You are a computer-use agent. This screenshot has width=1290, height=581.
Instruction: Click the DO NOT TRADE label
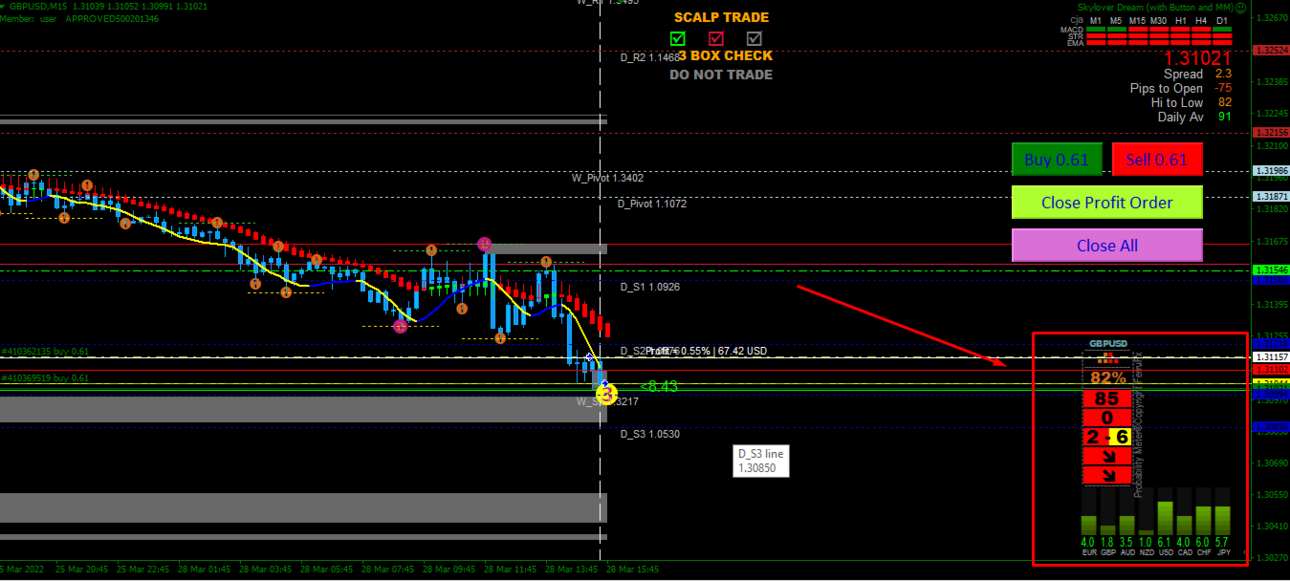pyautogui.click(x=721, y=74)
